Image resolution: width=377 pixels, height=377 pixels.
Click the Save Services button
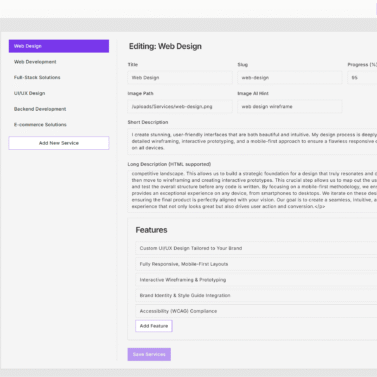(149, 354)
